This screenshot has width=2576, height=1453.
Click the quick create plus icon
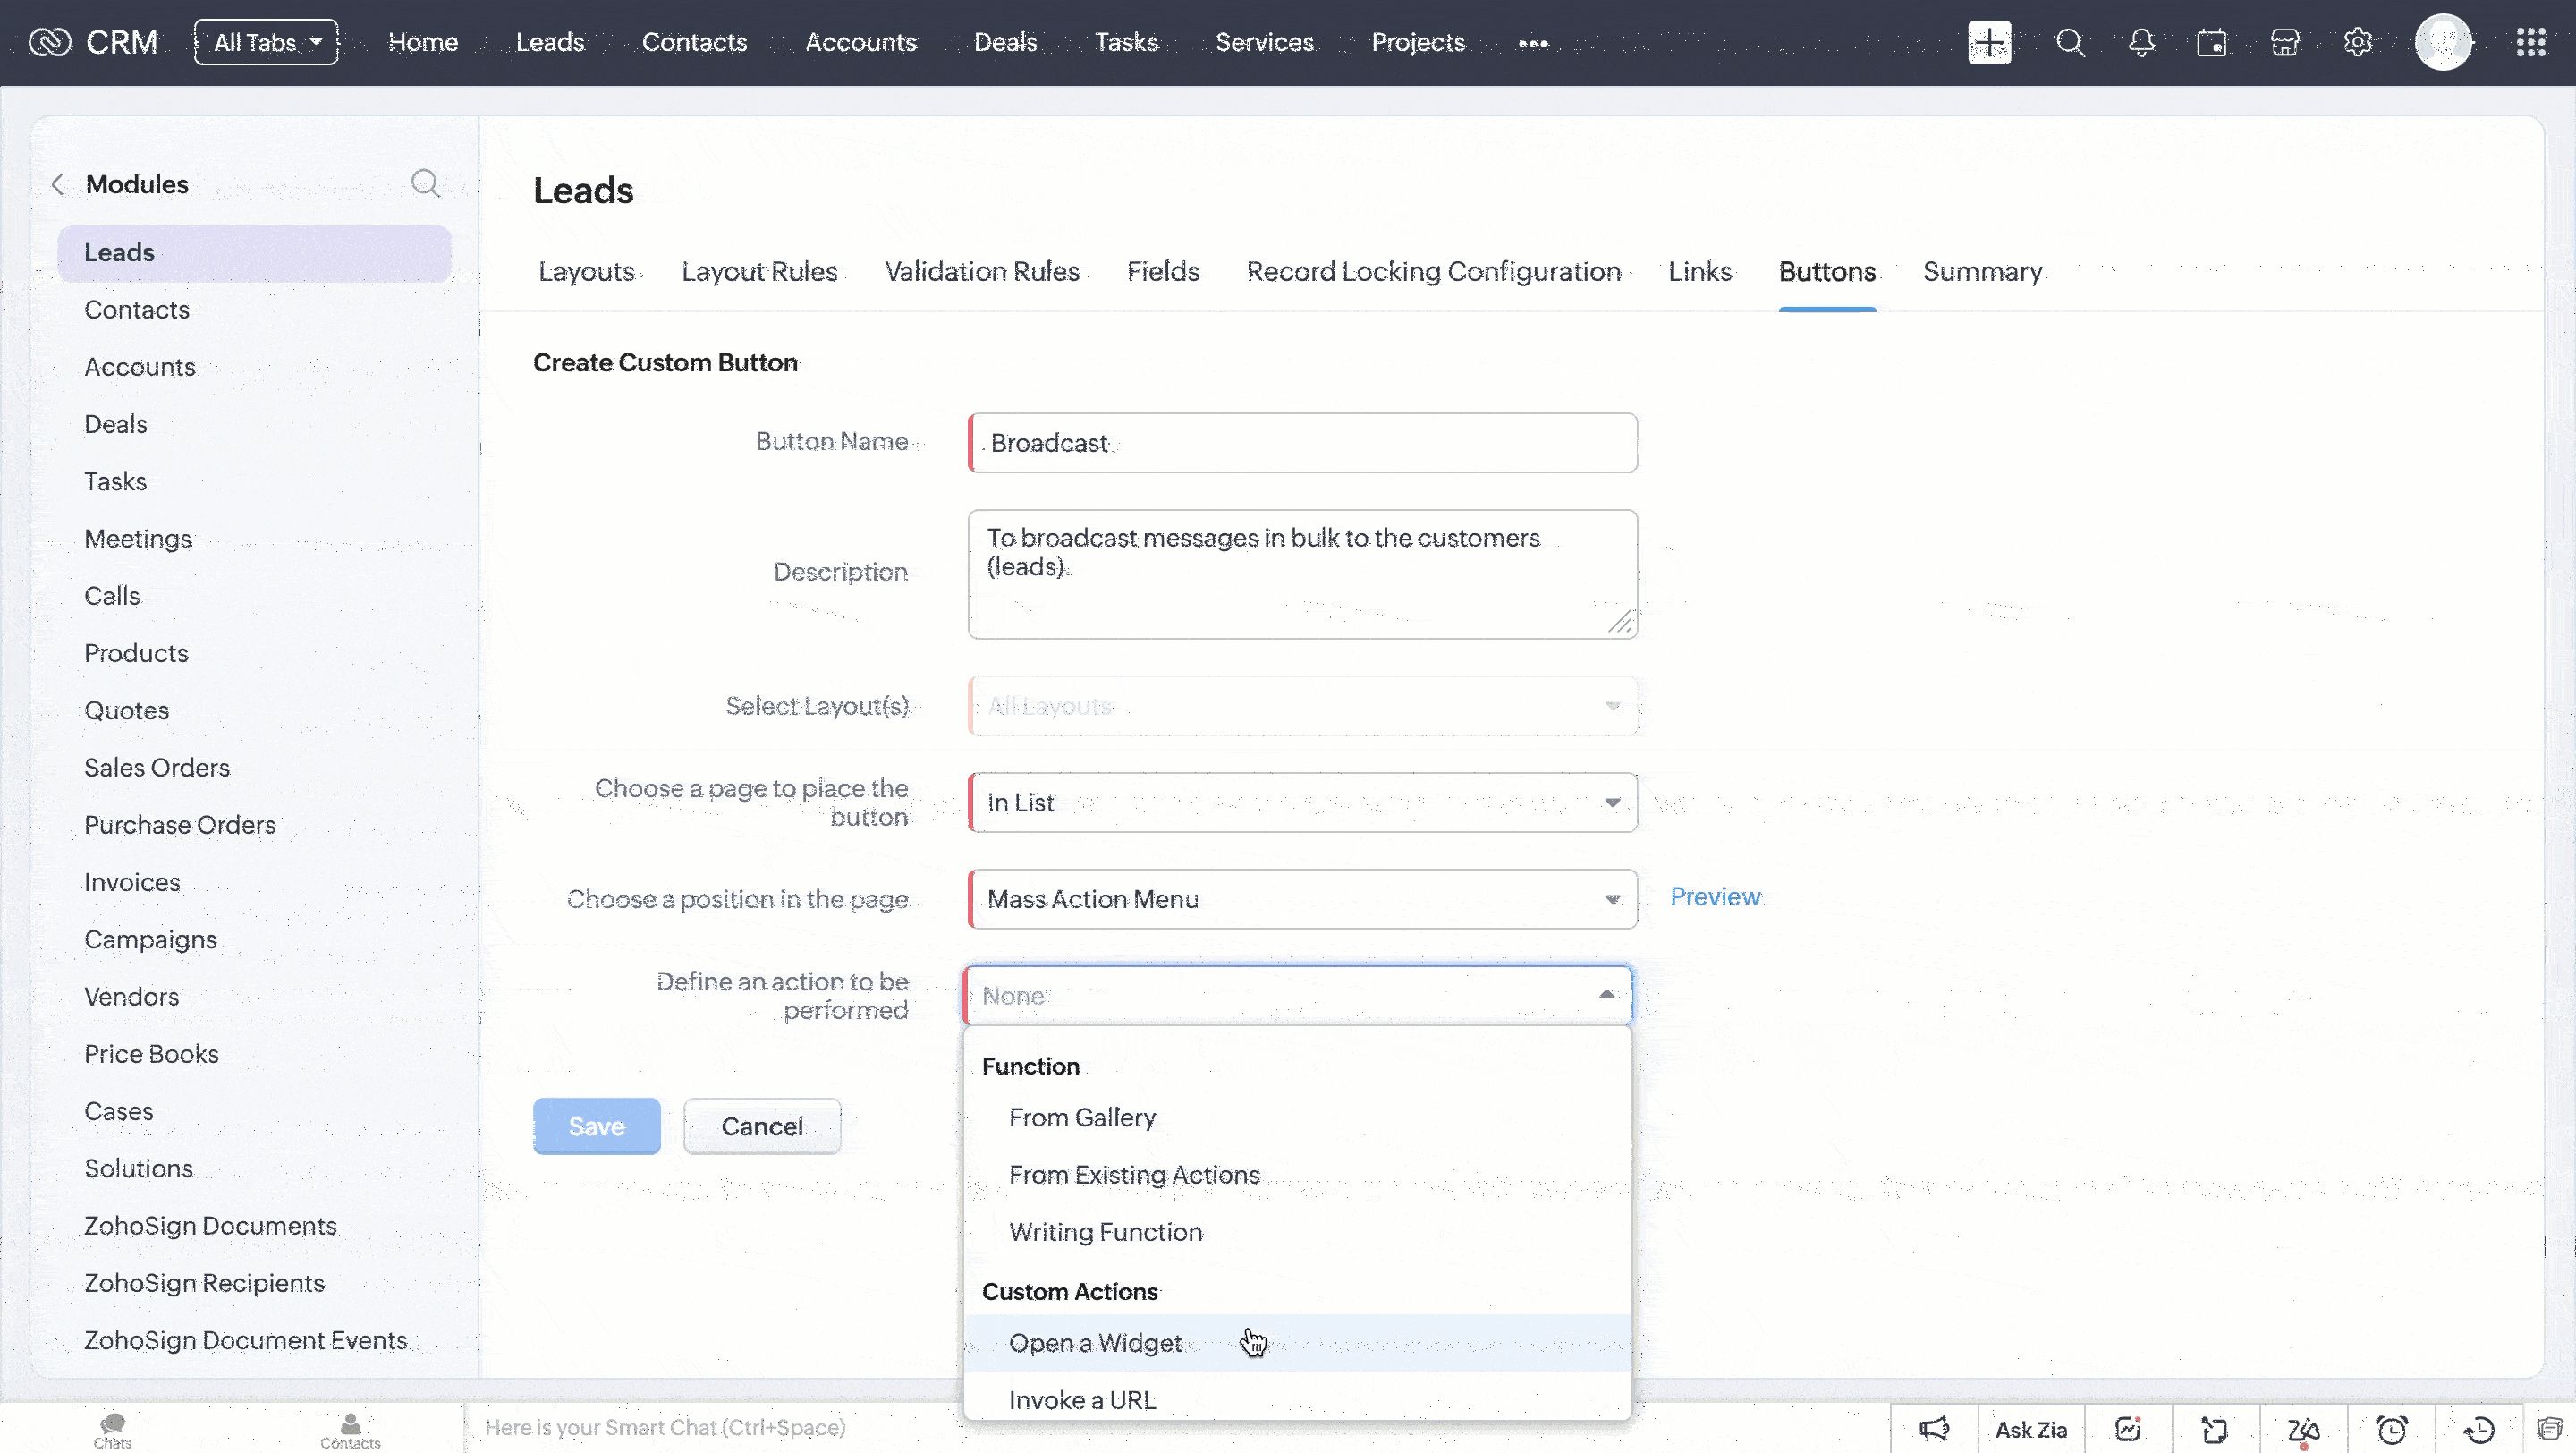(x=1989, y=43)
